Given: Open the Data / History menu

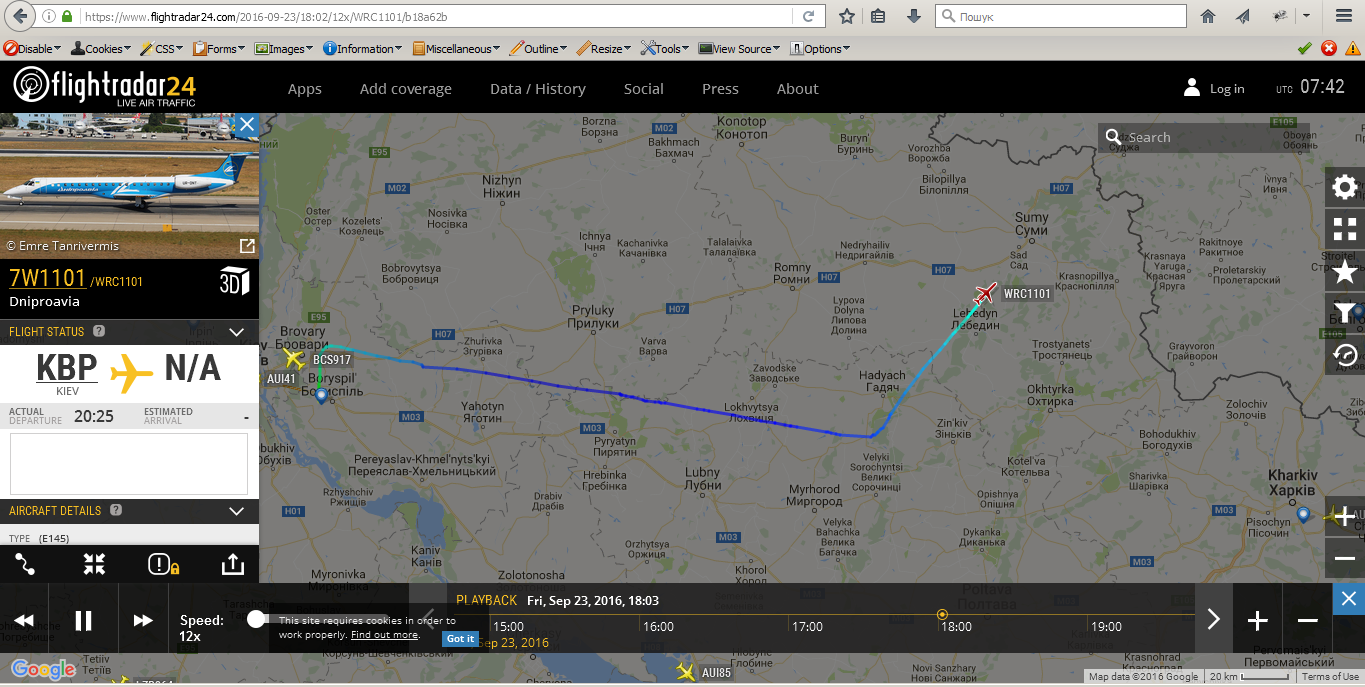Looking at the screenshot, I should pyautogui.click(x=538, y=89).
